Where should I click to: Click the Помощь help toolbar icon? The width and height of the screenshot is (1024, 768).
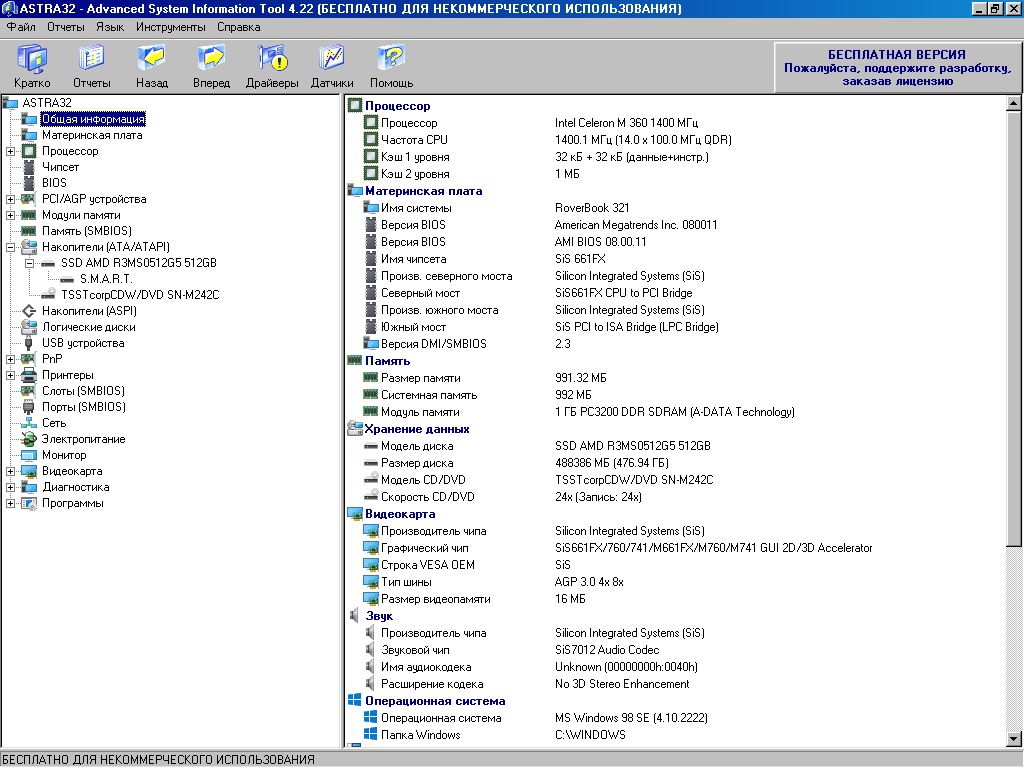pos(391,66)
